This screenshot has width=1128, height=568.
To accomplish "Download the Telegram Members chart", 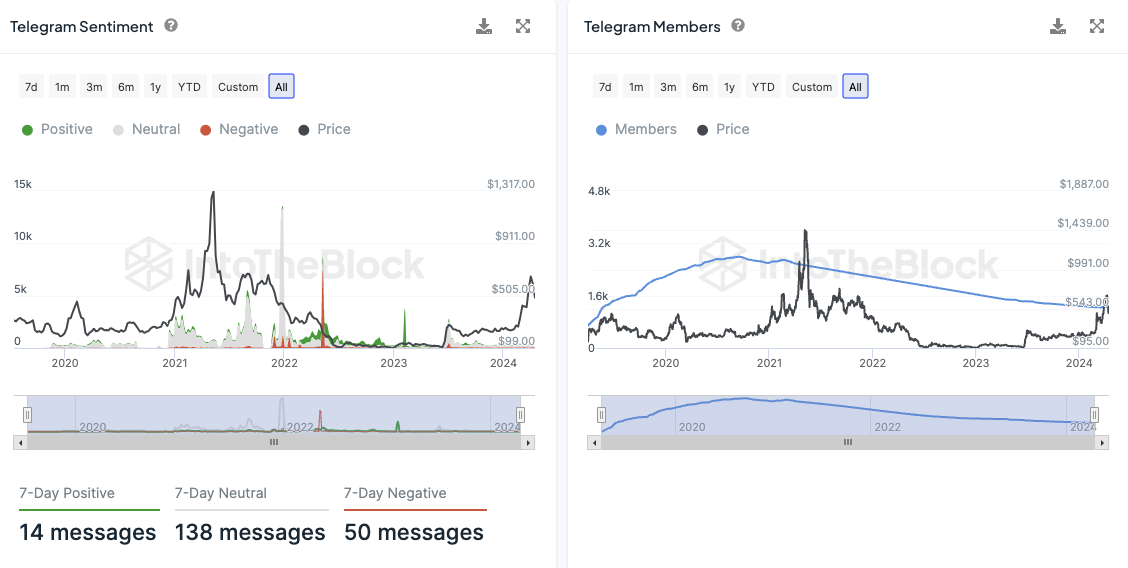I will pyautogui.click(x=1058, y=26).
